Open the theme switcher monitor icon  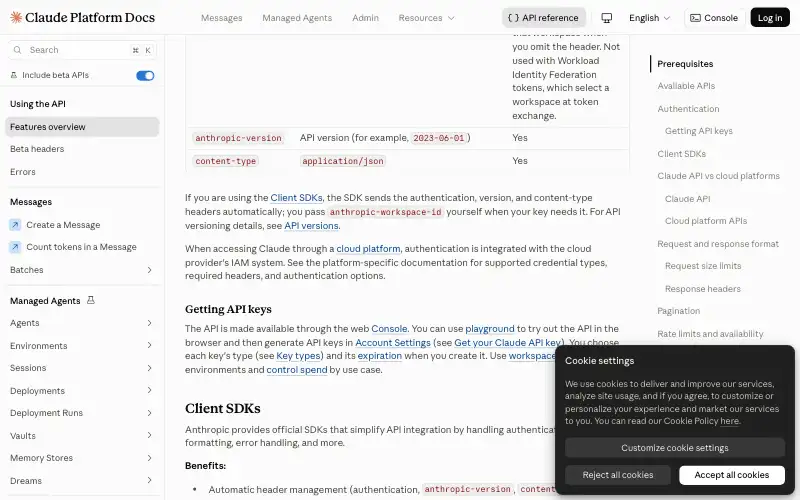tap(606, 18)
